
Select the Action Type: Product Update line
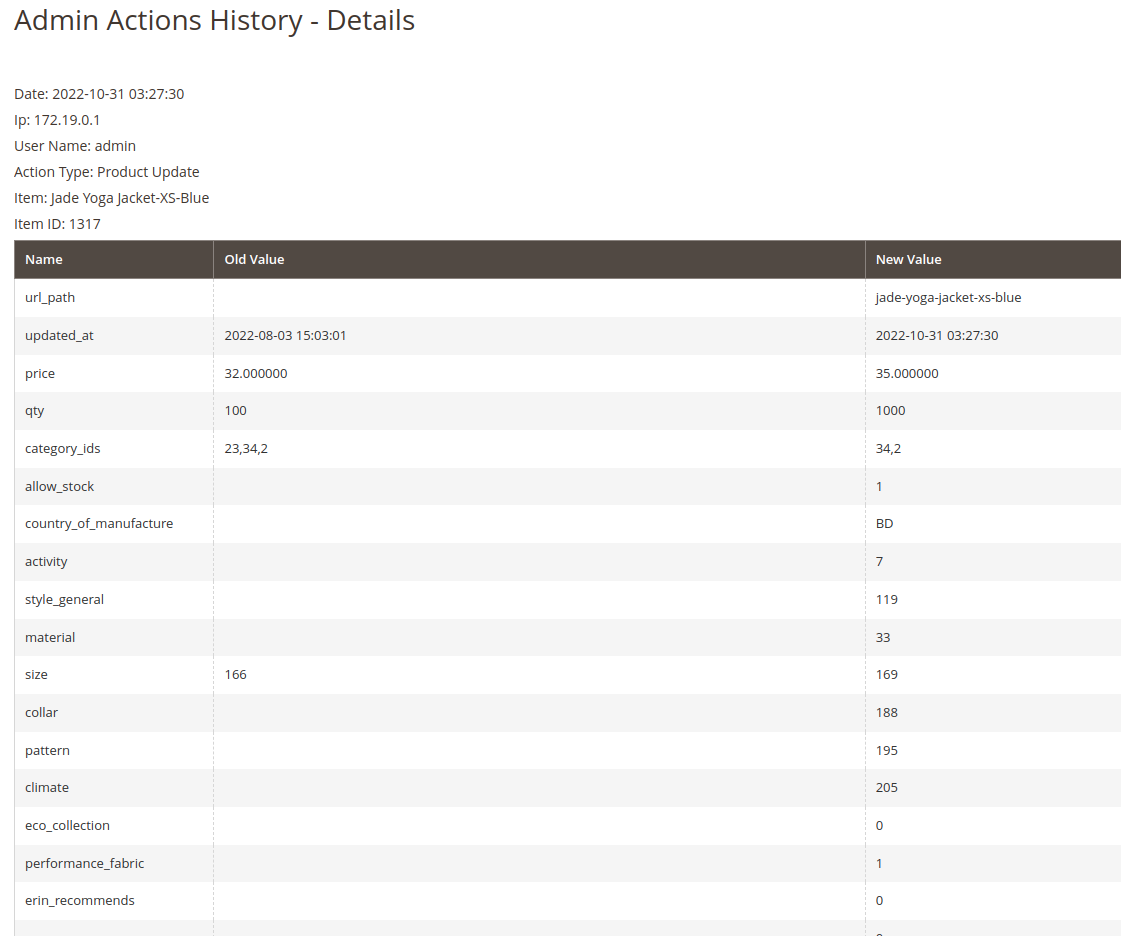point(107,172)
